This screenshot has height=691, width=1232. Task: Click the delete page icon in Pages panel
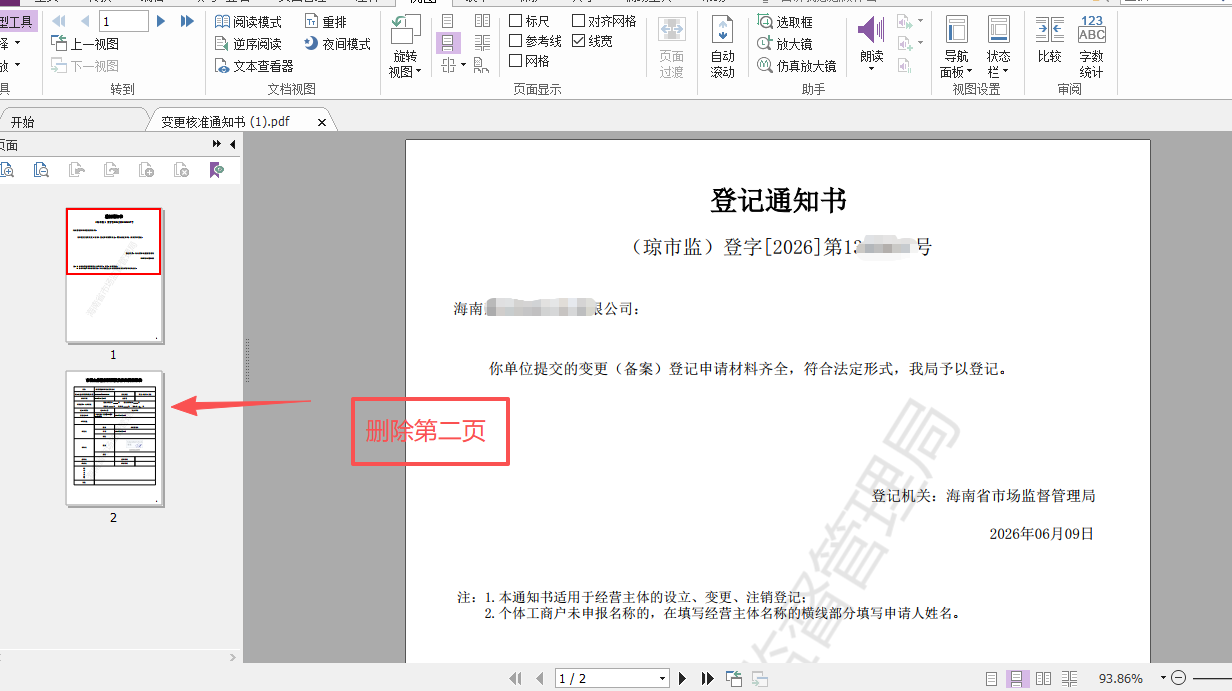click(181, 170)
